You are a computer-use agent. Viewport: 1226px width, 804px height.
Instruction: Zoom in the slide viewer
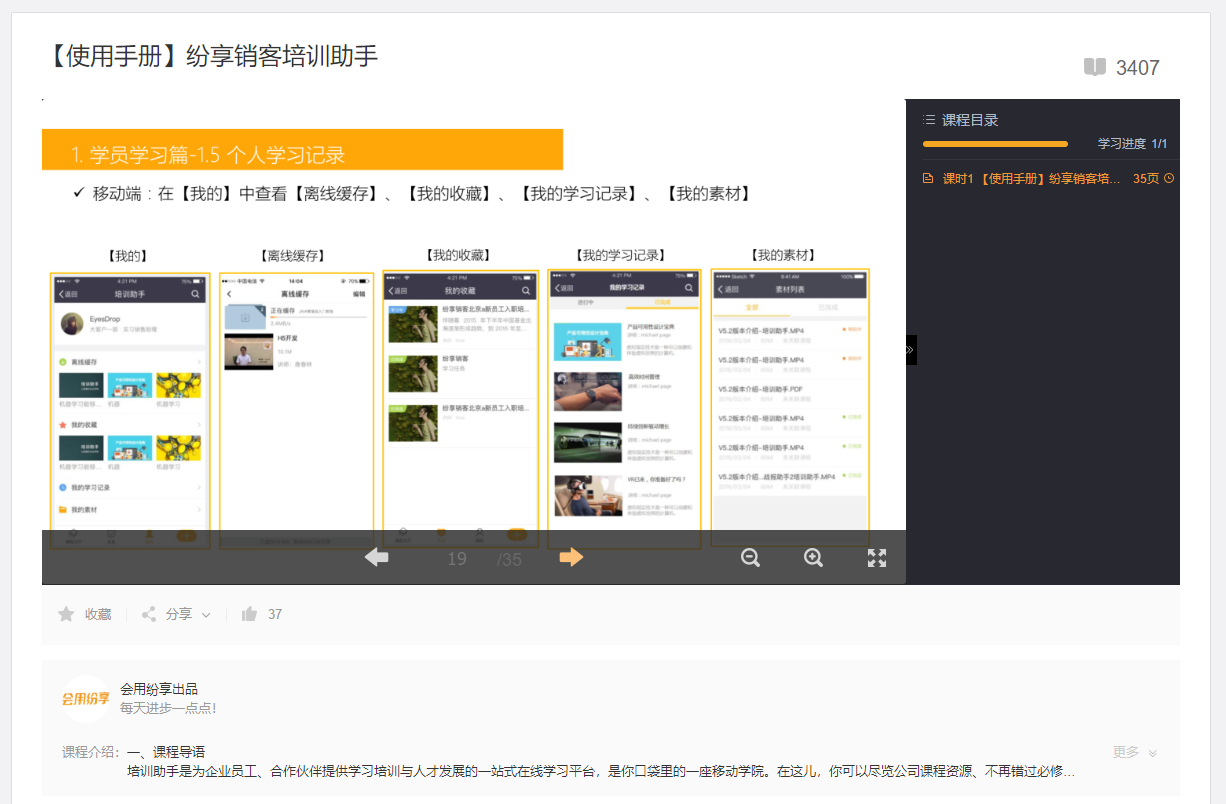click(814, 558)
